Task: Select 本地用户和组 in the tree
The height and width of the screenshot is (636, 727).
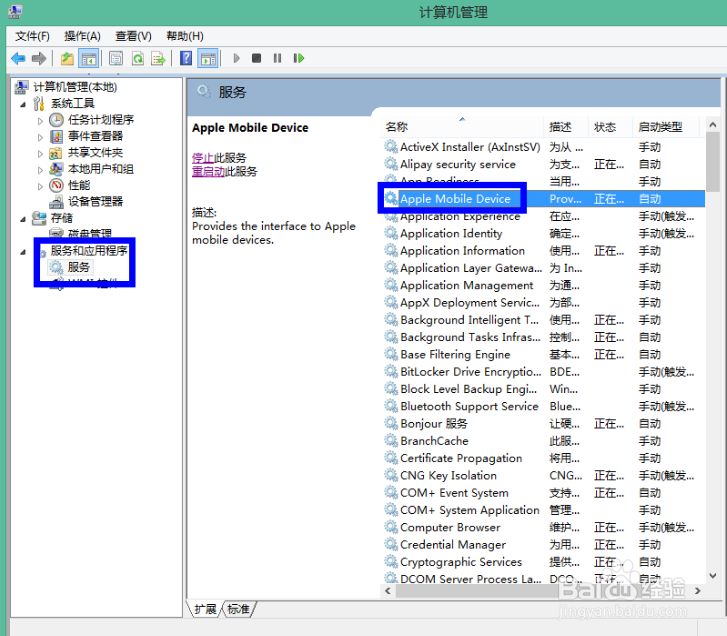Action: point(101,169)
